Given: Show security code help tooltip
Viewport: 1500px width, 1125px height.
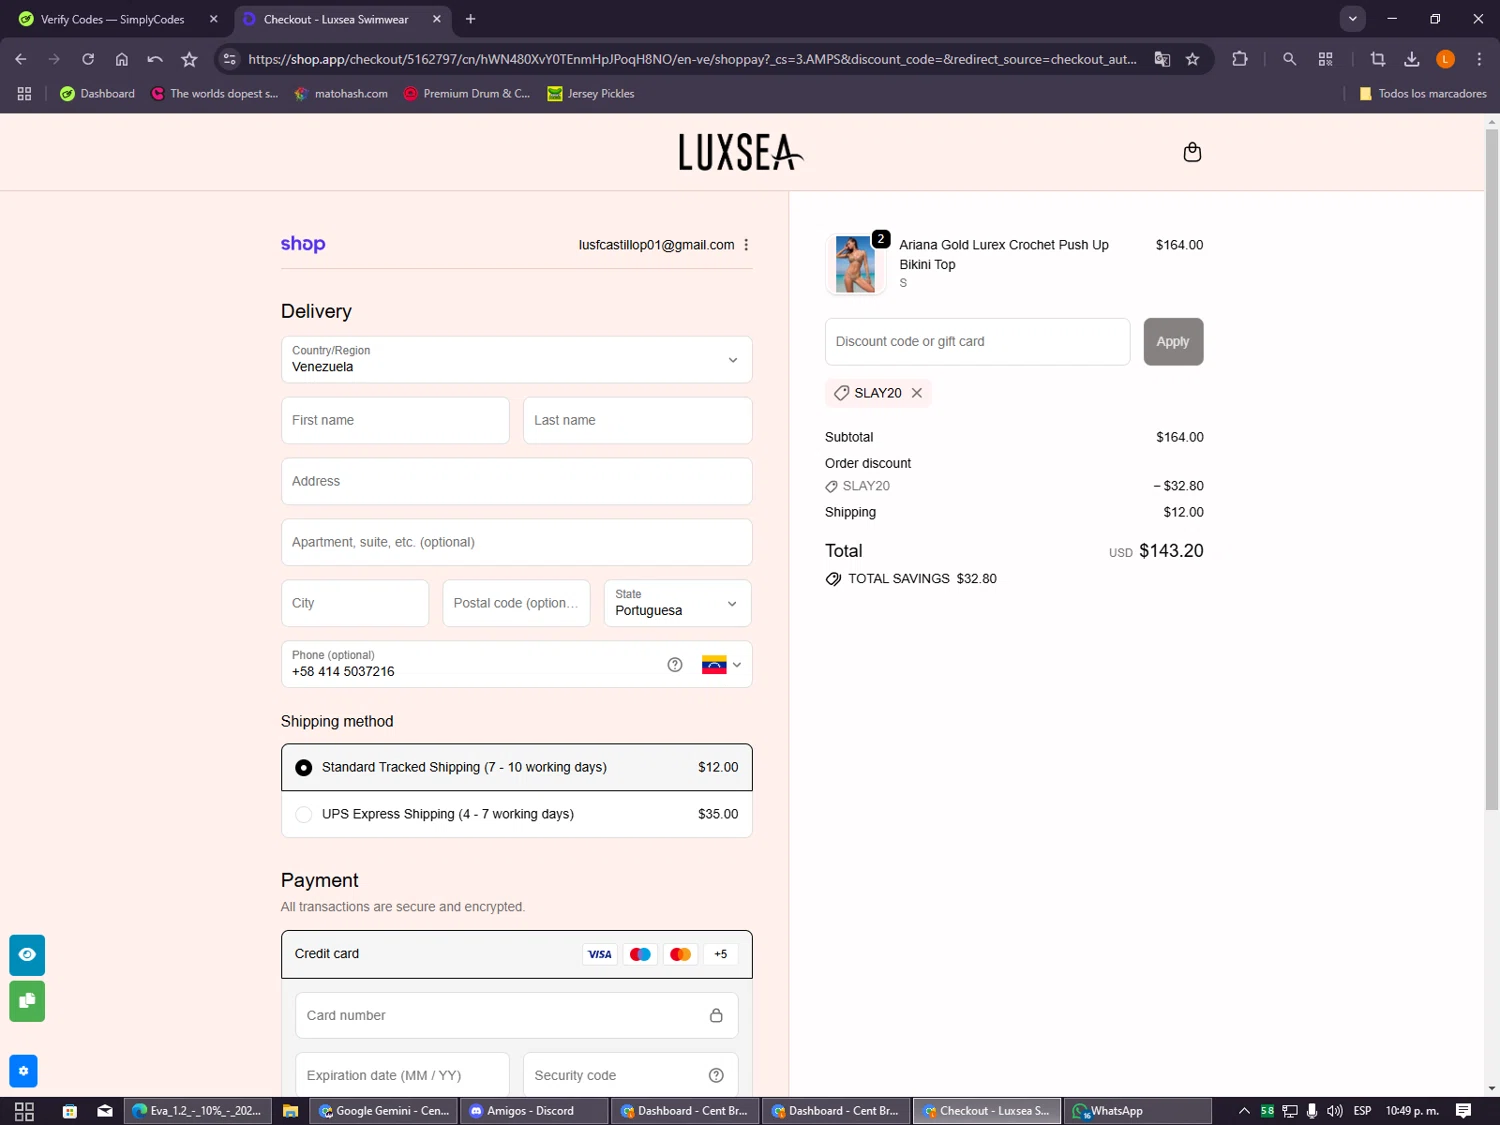Looking at the screenshot, I should [x=716, y=1075].
